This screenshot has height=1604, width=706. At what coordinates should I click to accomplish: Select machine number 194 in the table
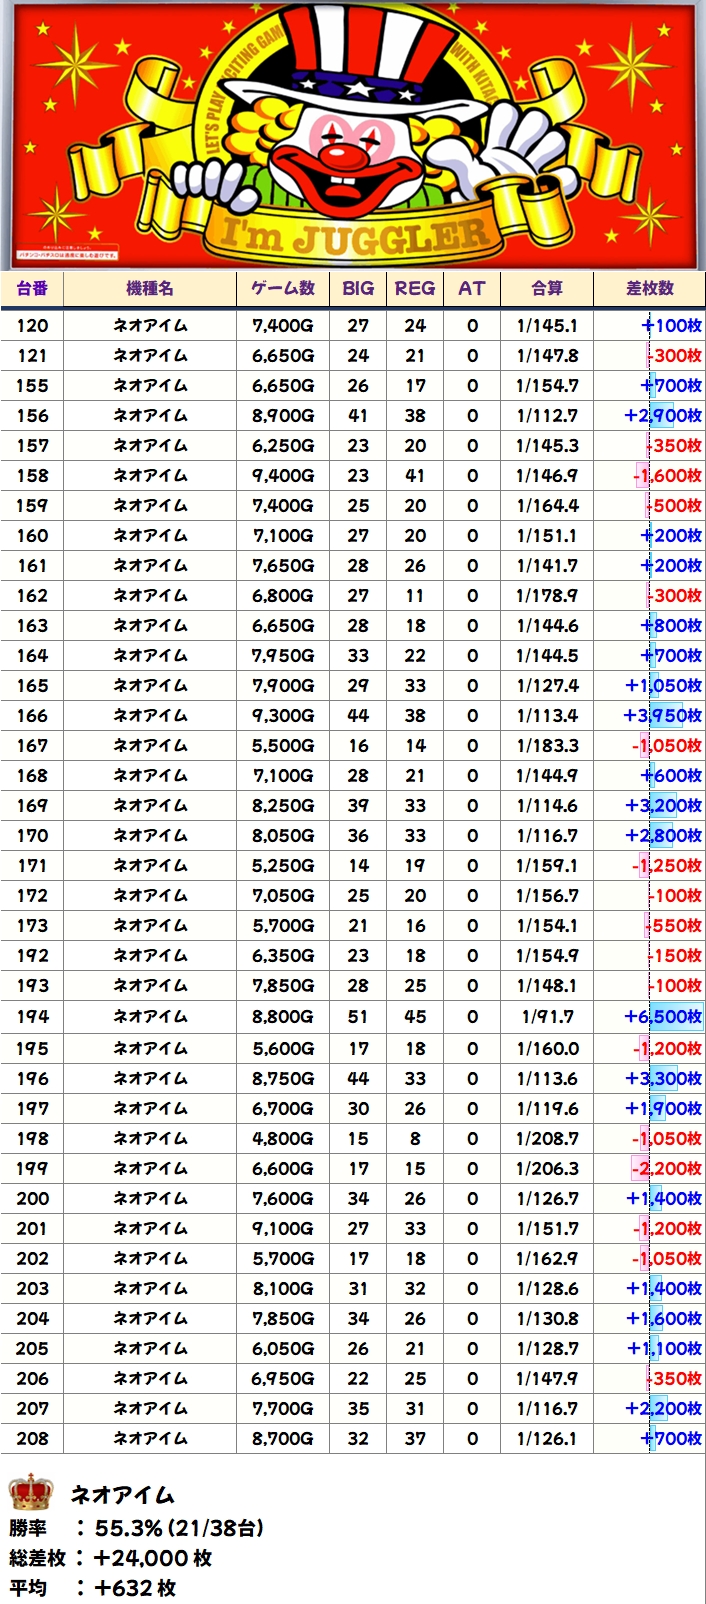point(32,1017)
